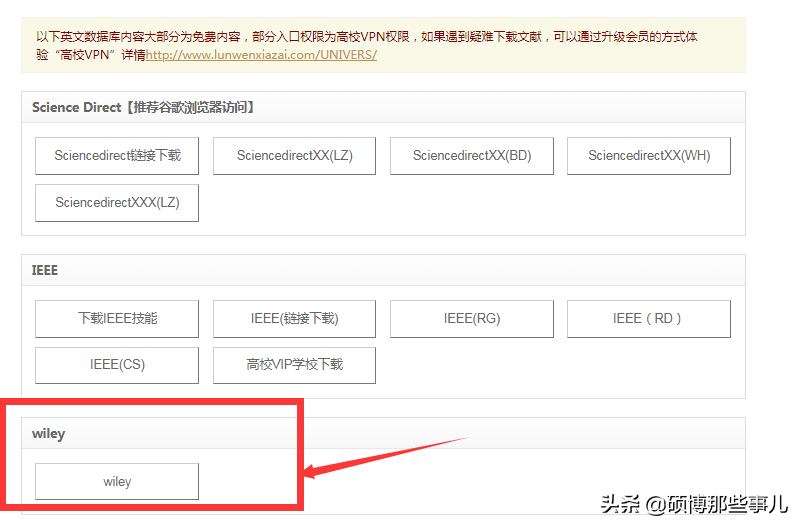
Task: Open SciencedirectXXX(LZ) button
Action: (117, 203)
